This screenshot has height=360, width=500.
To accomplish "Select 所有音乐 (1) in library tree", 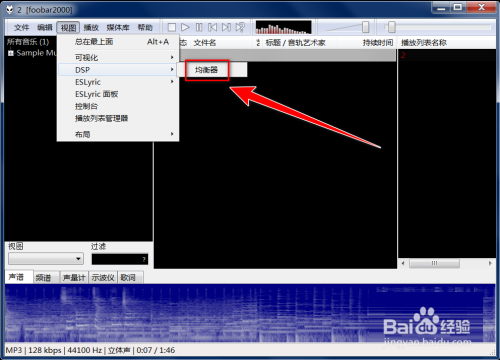I will 28,42.
